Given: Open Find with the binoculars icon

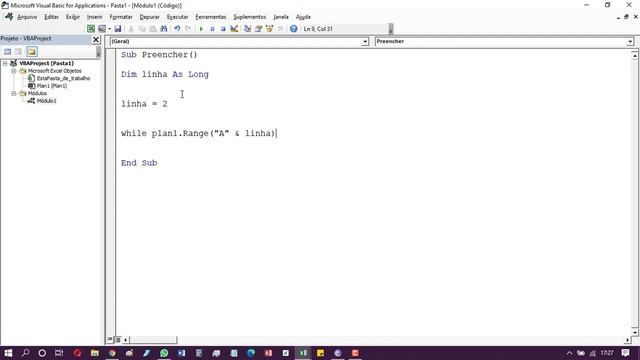Looking at the screenshot, I should (164, 29).
